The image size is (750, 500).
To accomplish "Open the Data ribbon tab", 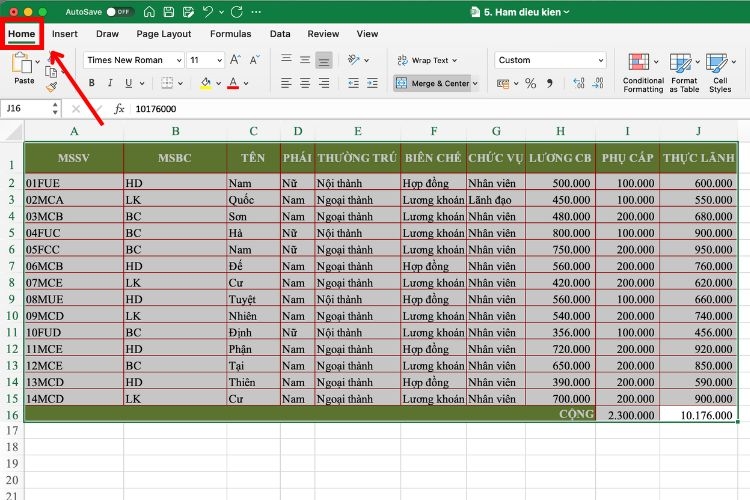I will coord(280,34).
